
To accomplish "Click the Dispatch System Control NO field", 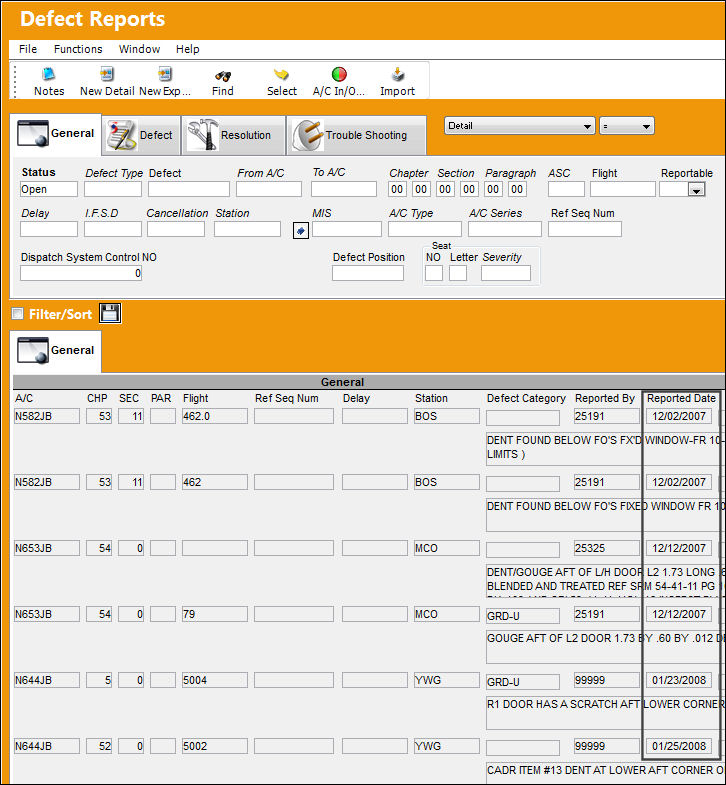I will [81, 273].
